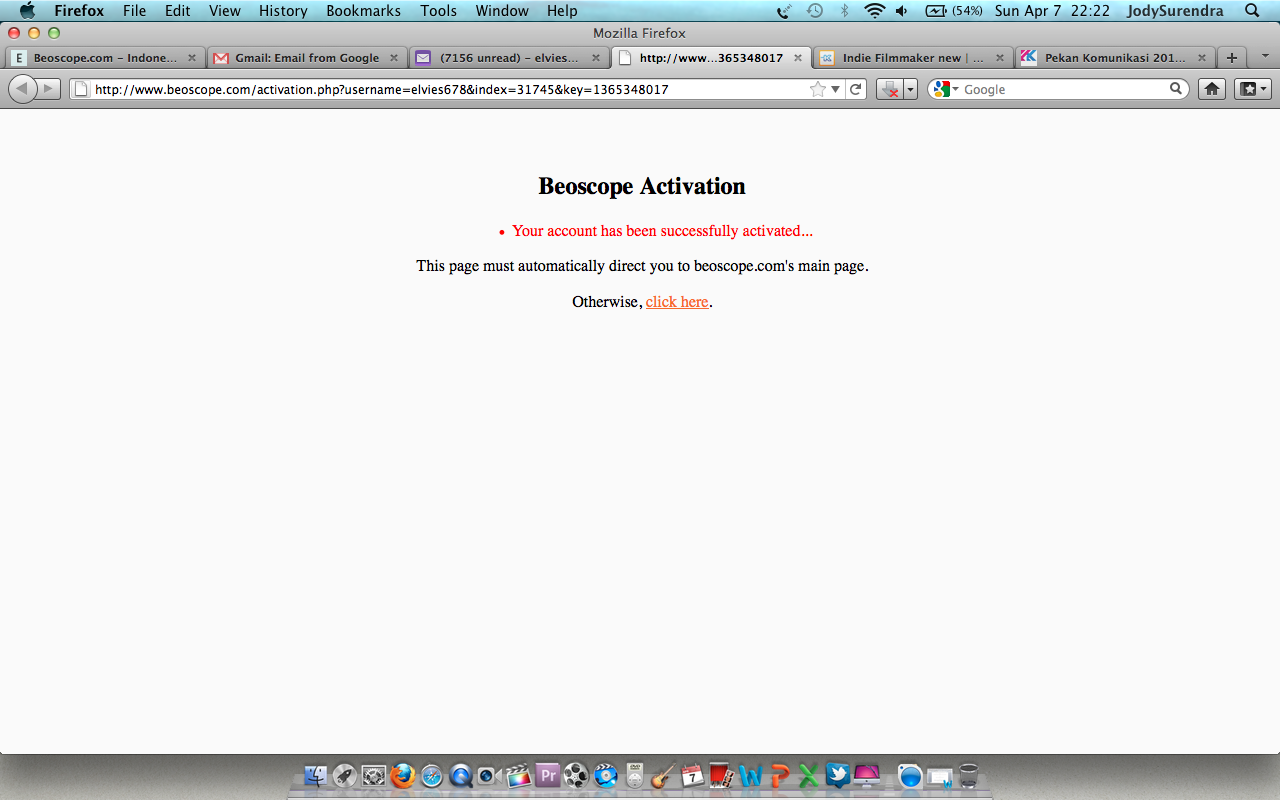Open the film reel app in Dock
The image size is (1280, 800).
tap(576, 775)
